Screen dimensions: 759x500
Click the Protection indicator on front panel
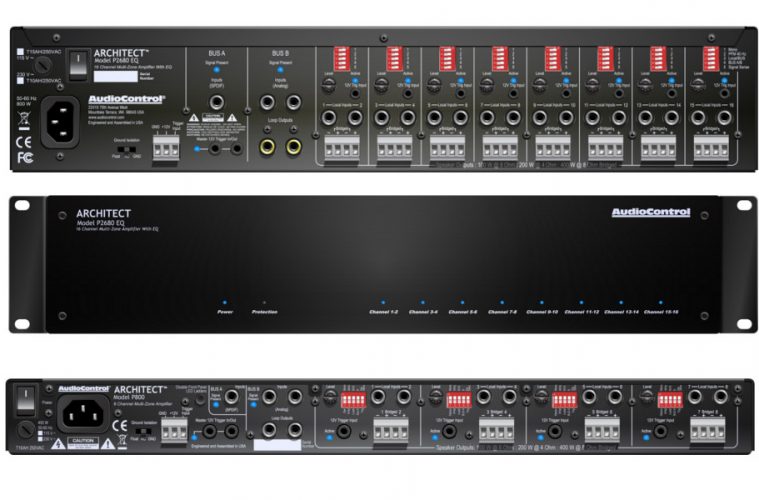pos(264,301)
